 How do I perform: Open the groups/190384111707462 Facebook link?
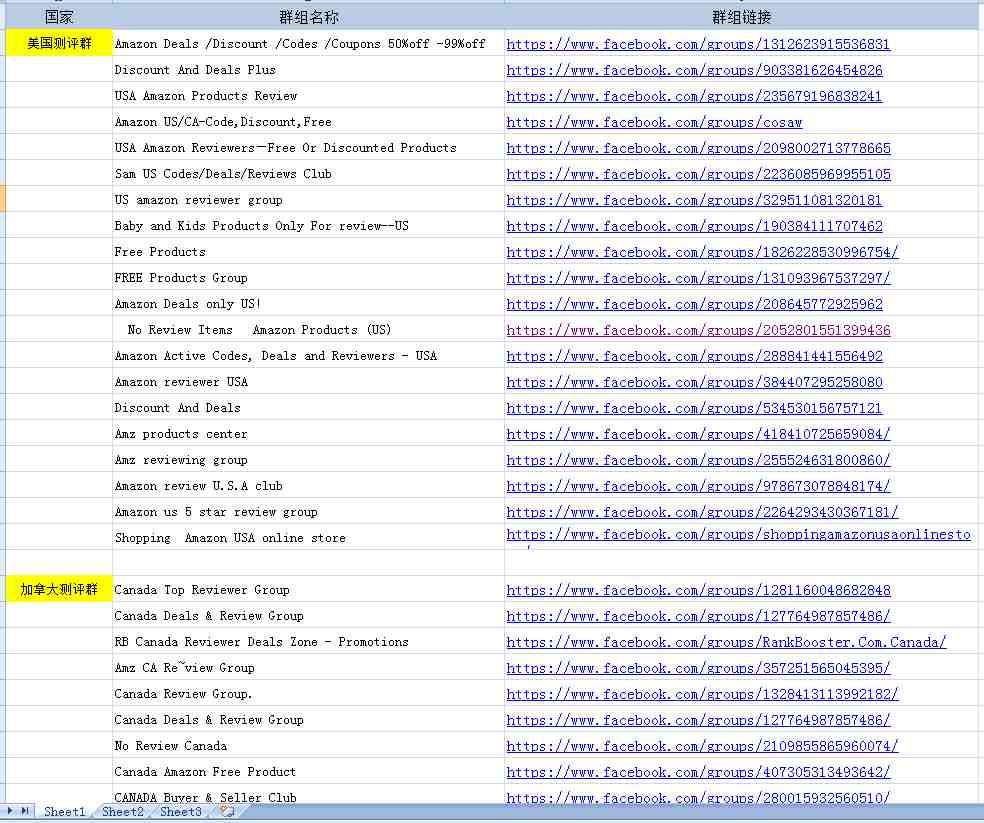click(x=694, y=226)
